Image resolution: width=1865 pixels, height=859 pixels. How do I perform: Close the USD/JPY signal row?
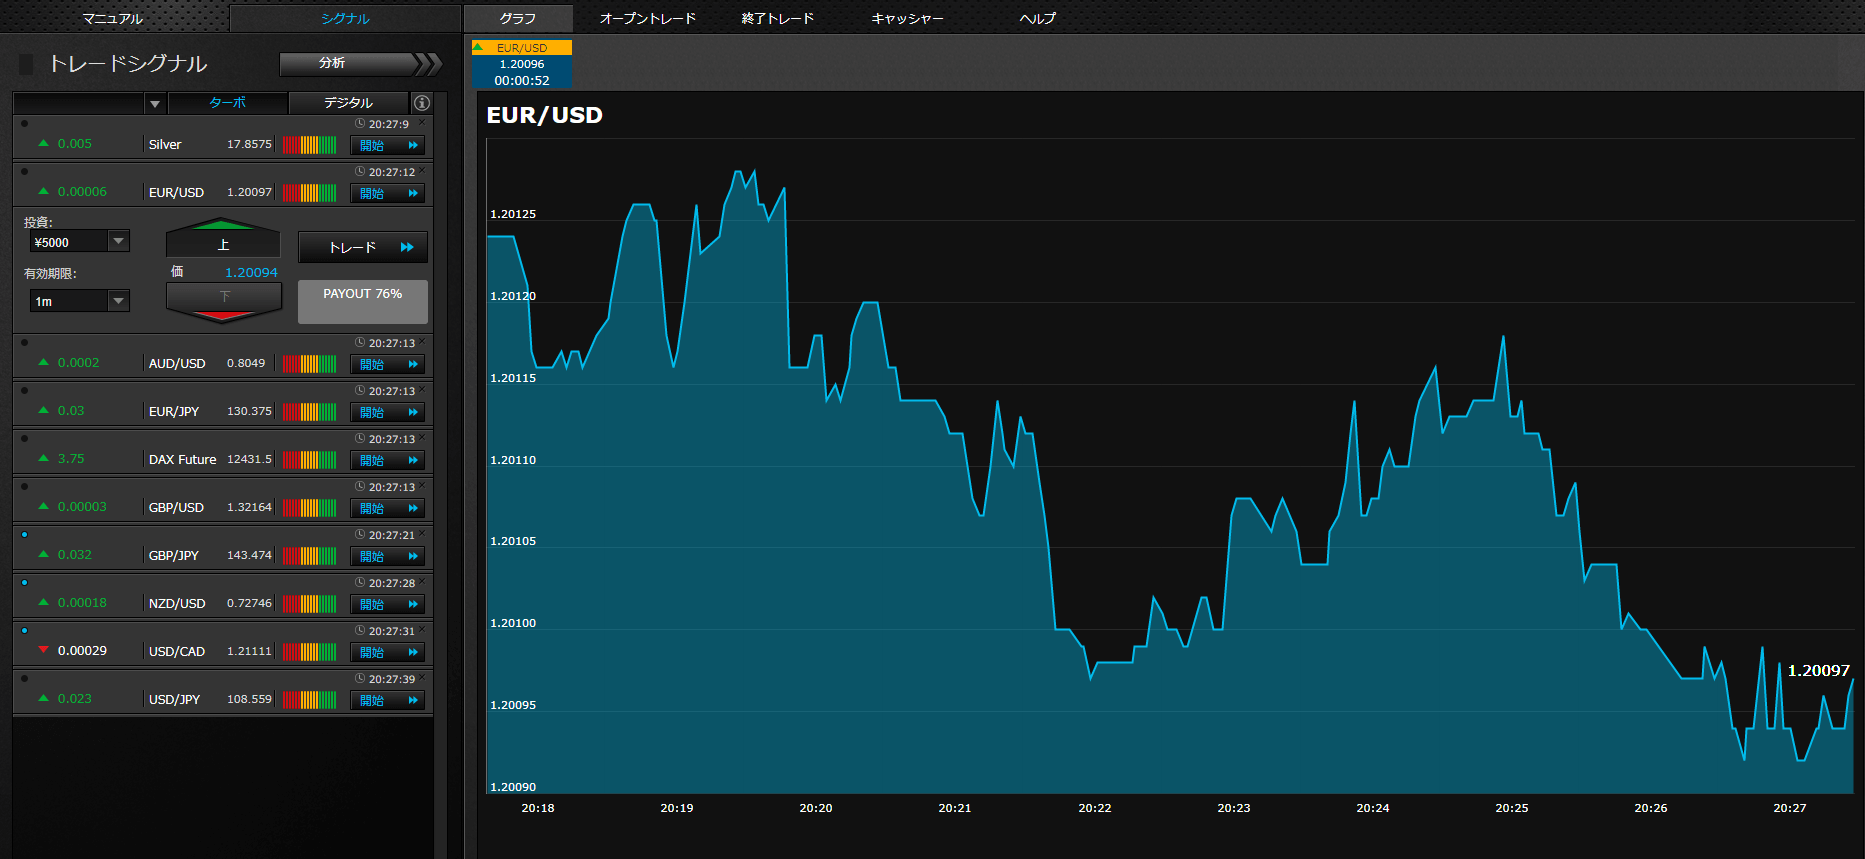pos(422,677)
